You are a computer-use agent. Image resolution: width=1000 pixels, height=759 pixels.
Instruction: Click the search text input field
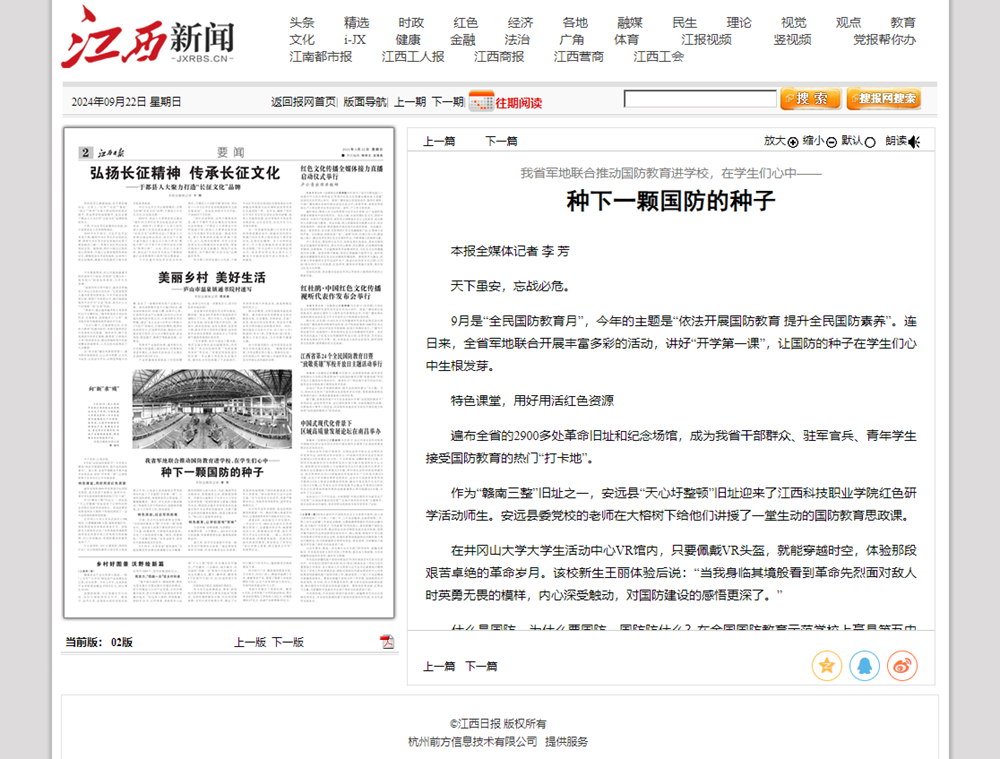pos(700,99)
